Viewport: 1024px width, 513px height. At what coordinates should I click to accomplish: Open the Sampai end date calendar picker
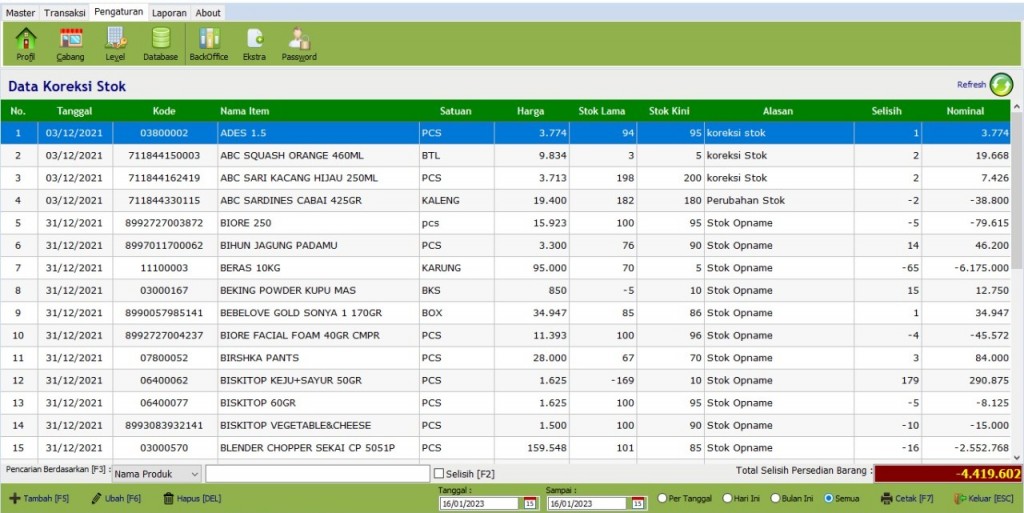coord(638,503)
